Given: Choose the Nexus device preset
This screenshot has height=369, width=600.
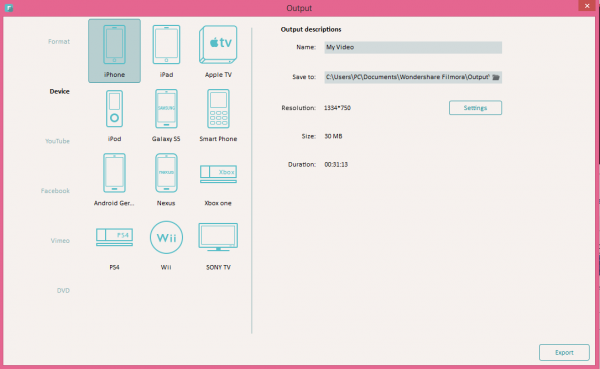Looking at the screenshot, I should pyautogui.click(x=166, y=180).
